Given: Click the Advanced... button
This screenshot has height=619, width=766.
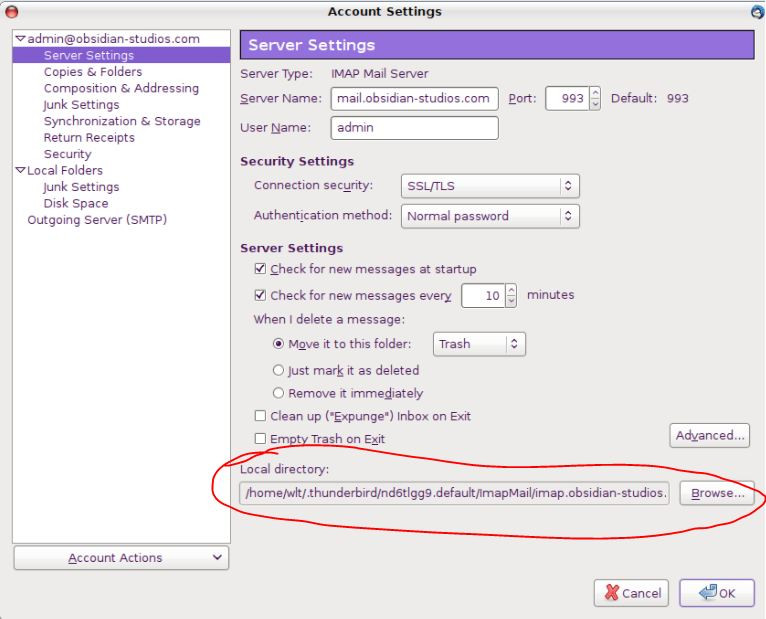Looking at the screenshot, I should (x=709, y=435).
